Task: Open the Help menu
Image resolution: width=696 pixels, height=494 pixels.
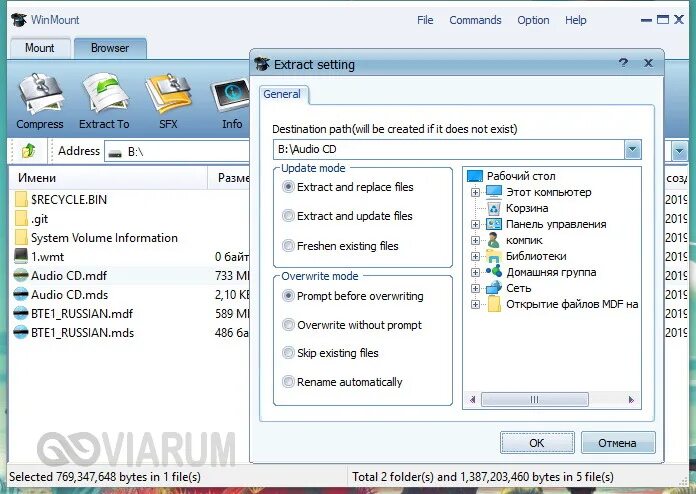Action: click(x=575, y=20)
